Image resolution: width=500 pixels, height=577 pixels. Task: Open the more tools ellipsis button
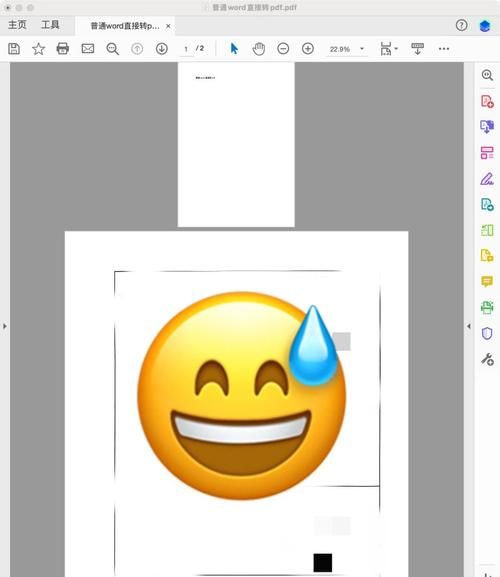point(444,49)
